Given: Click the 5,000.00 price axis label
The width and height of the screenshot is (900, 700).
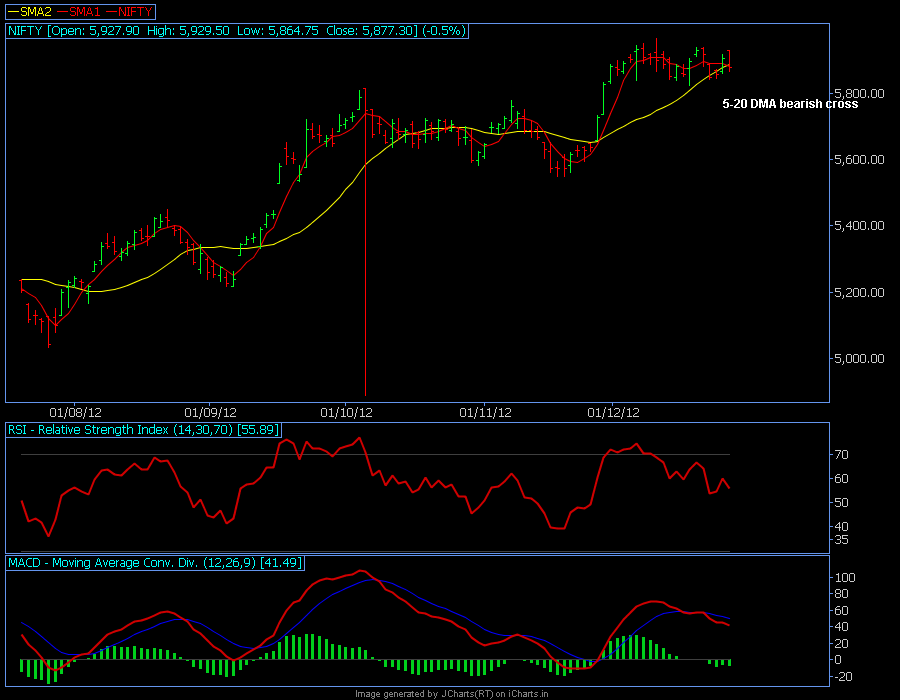Looking at the screenshot, I should click(x=858, y=359).
